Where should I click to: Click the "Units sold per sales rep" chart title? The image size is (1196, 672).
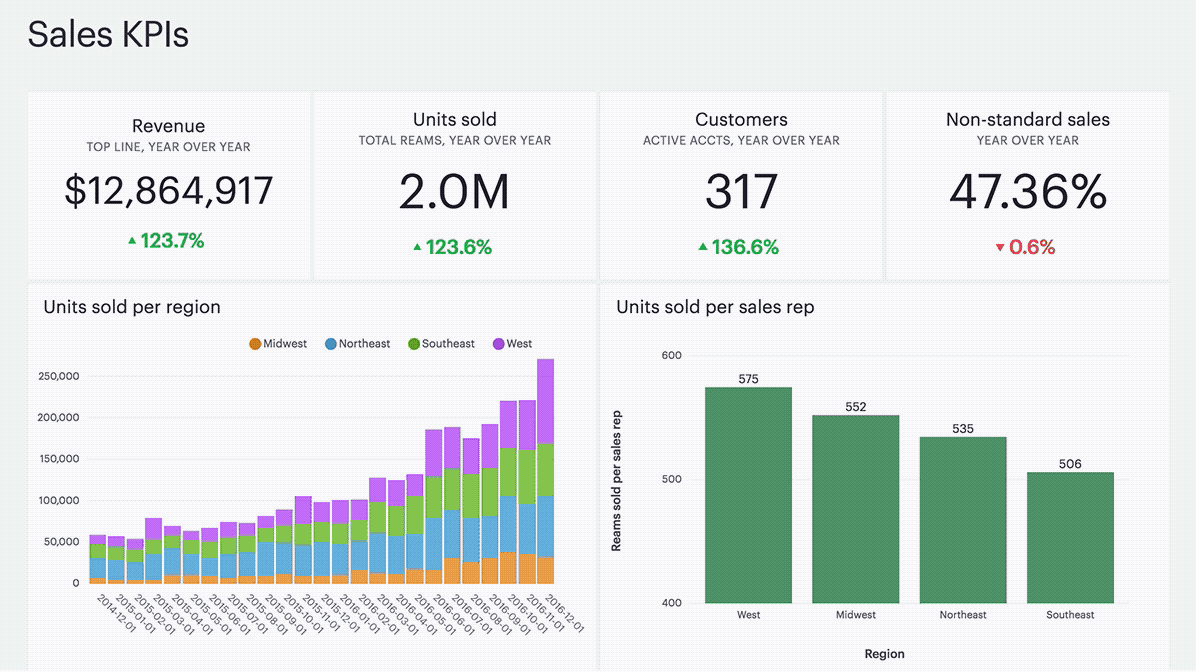[x=715, y=307]
